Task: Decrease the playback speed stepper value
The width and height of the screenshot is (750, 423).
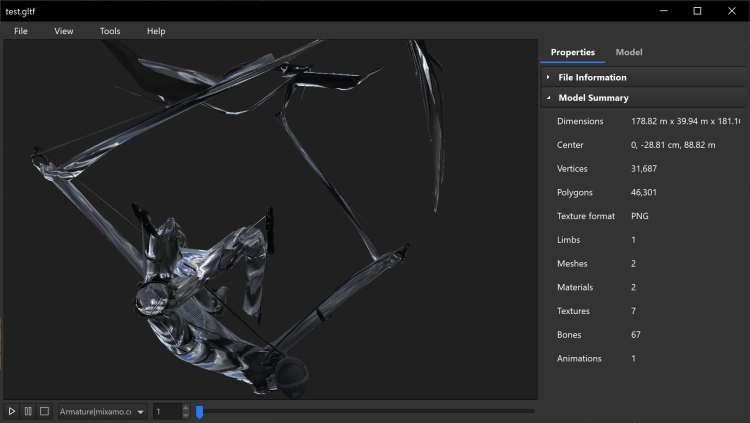Action: [185, 415]
